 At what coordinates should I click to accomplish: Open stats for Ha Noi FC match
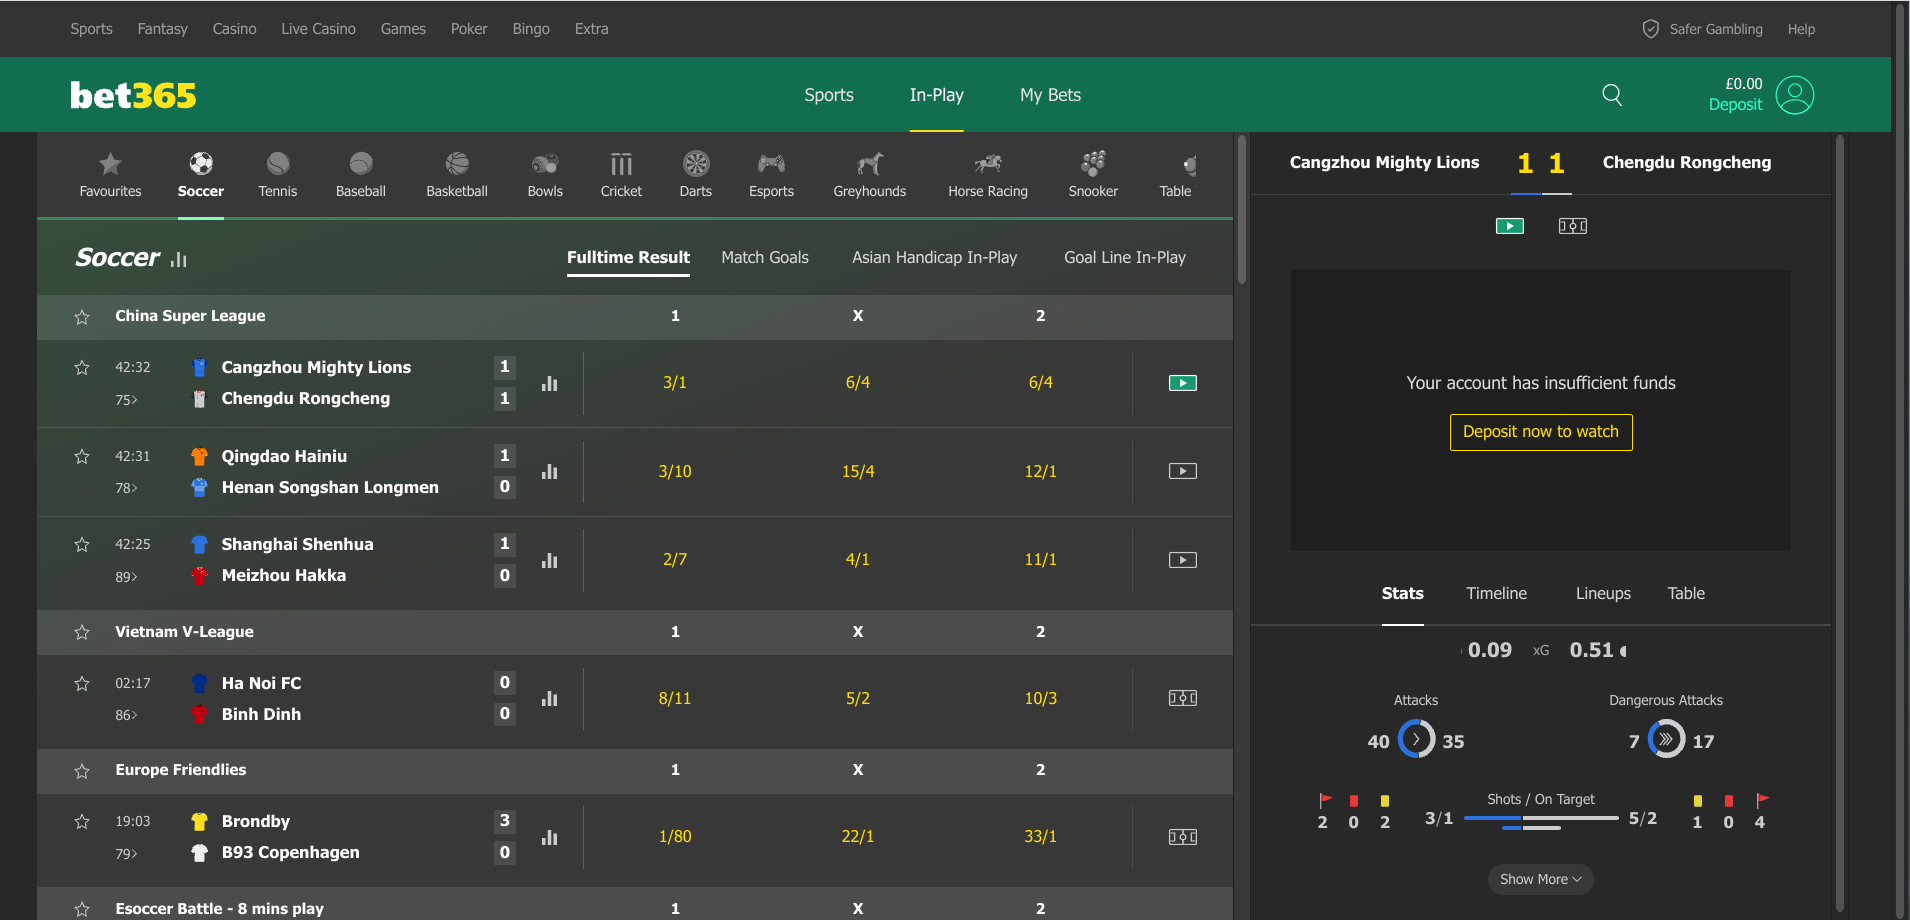(x=550, y=698)
